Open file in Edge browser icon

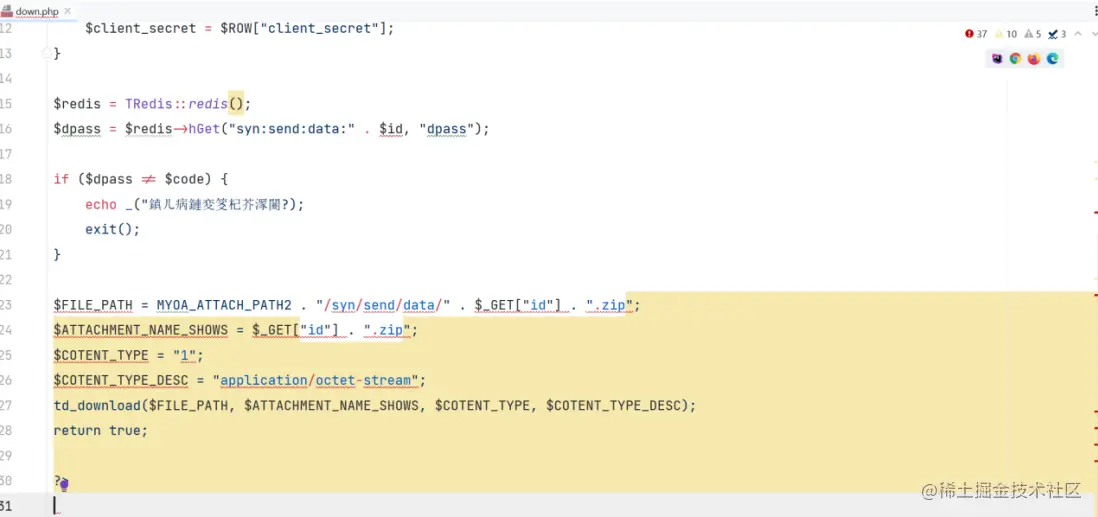pos(1052,59)
